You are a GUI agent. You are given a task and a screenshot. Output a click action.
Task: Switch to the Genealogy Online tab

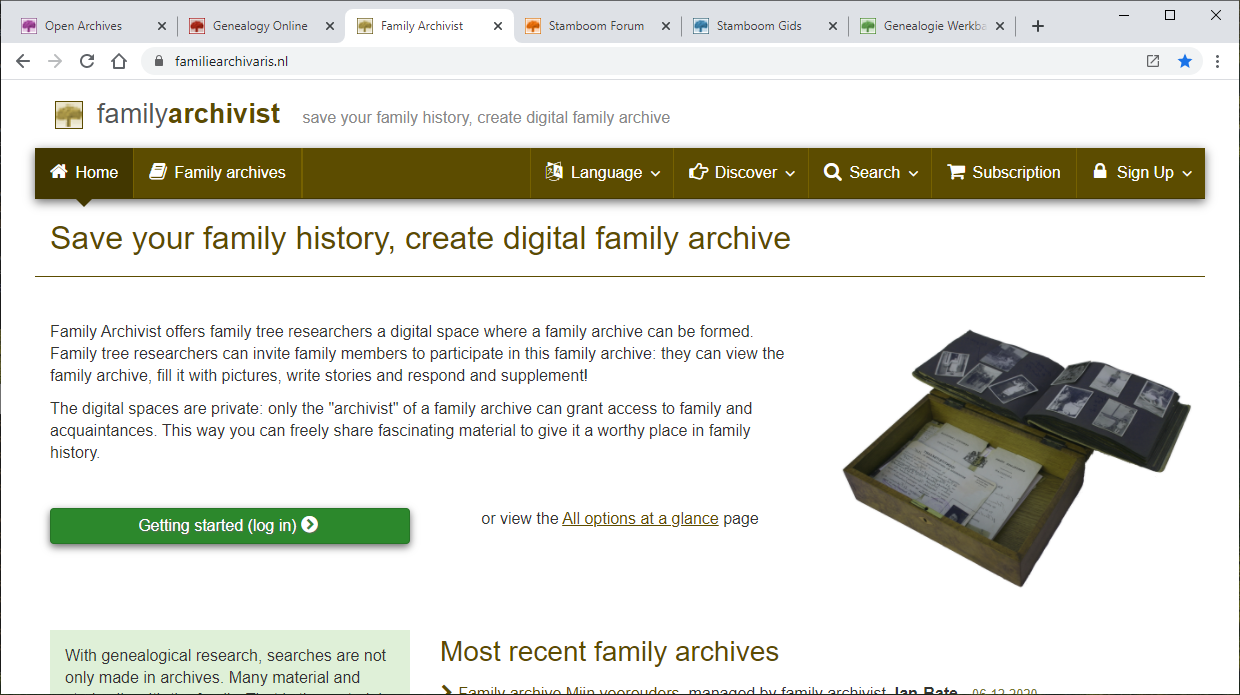[x=260, y=26]
